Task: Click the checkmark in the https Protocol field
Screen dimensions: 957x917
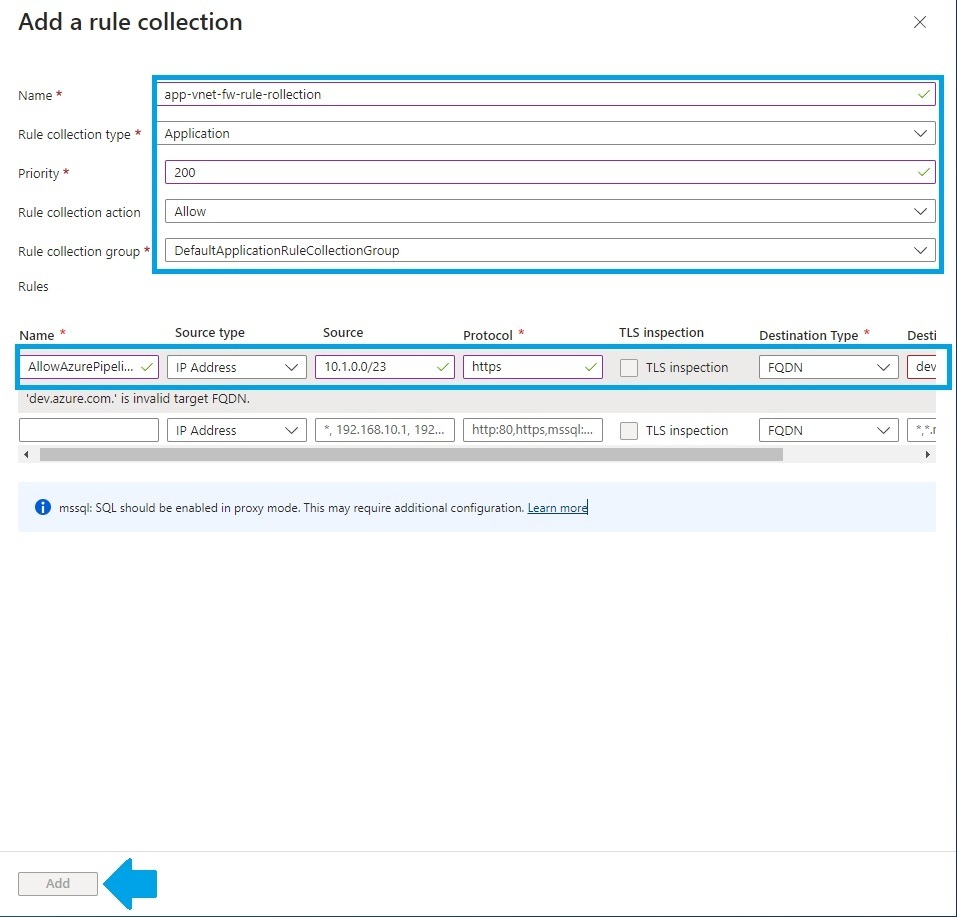Action: [592, 367]
